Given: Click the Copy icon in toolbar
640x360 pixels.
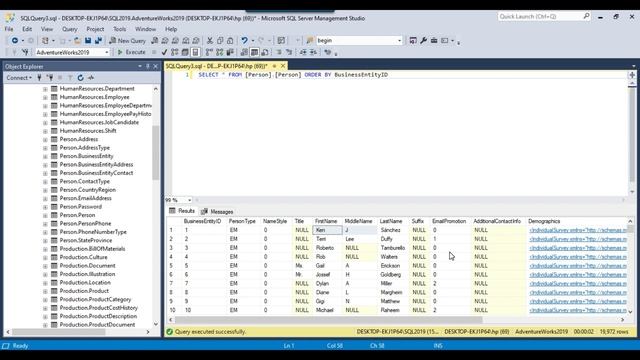Looking at the screenshot, I should (x=220, y=40).
